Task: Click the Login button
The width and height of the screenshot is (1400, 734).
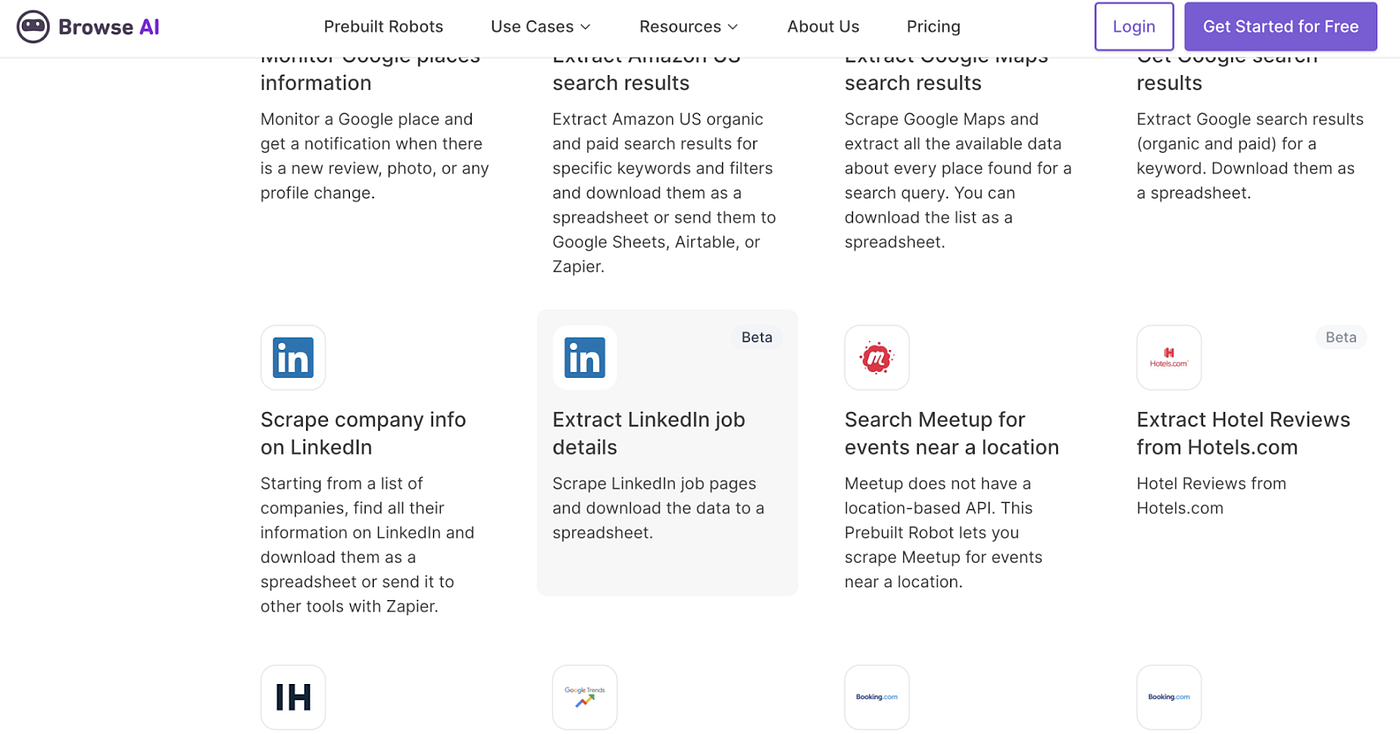Action: (1134, 27)
